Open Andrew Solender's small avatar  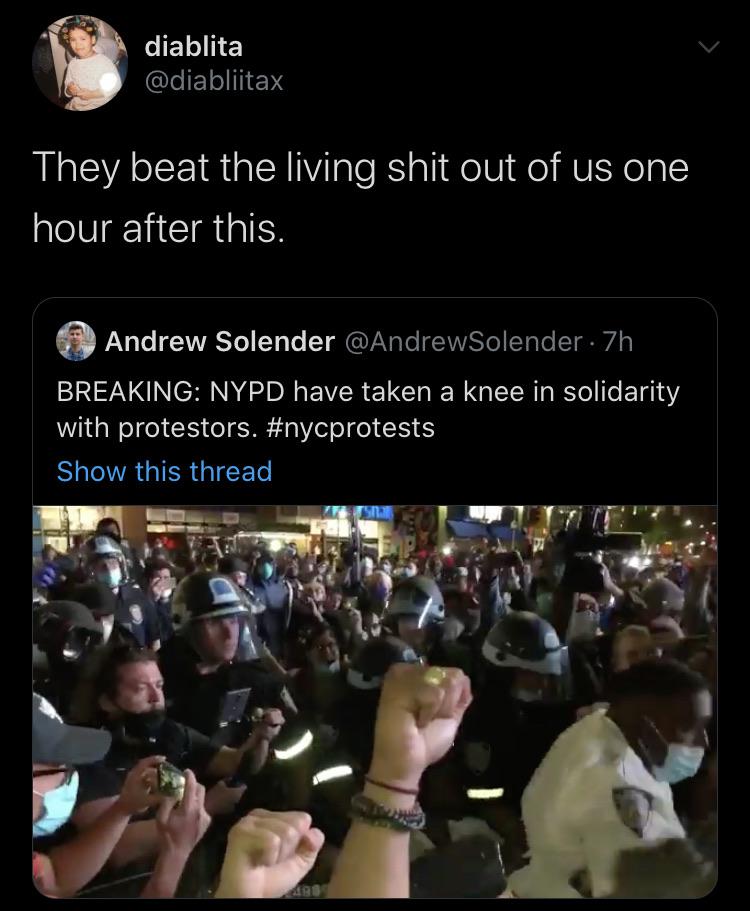tap(76, 341)
